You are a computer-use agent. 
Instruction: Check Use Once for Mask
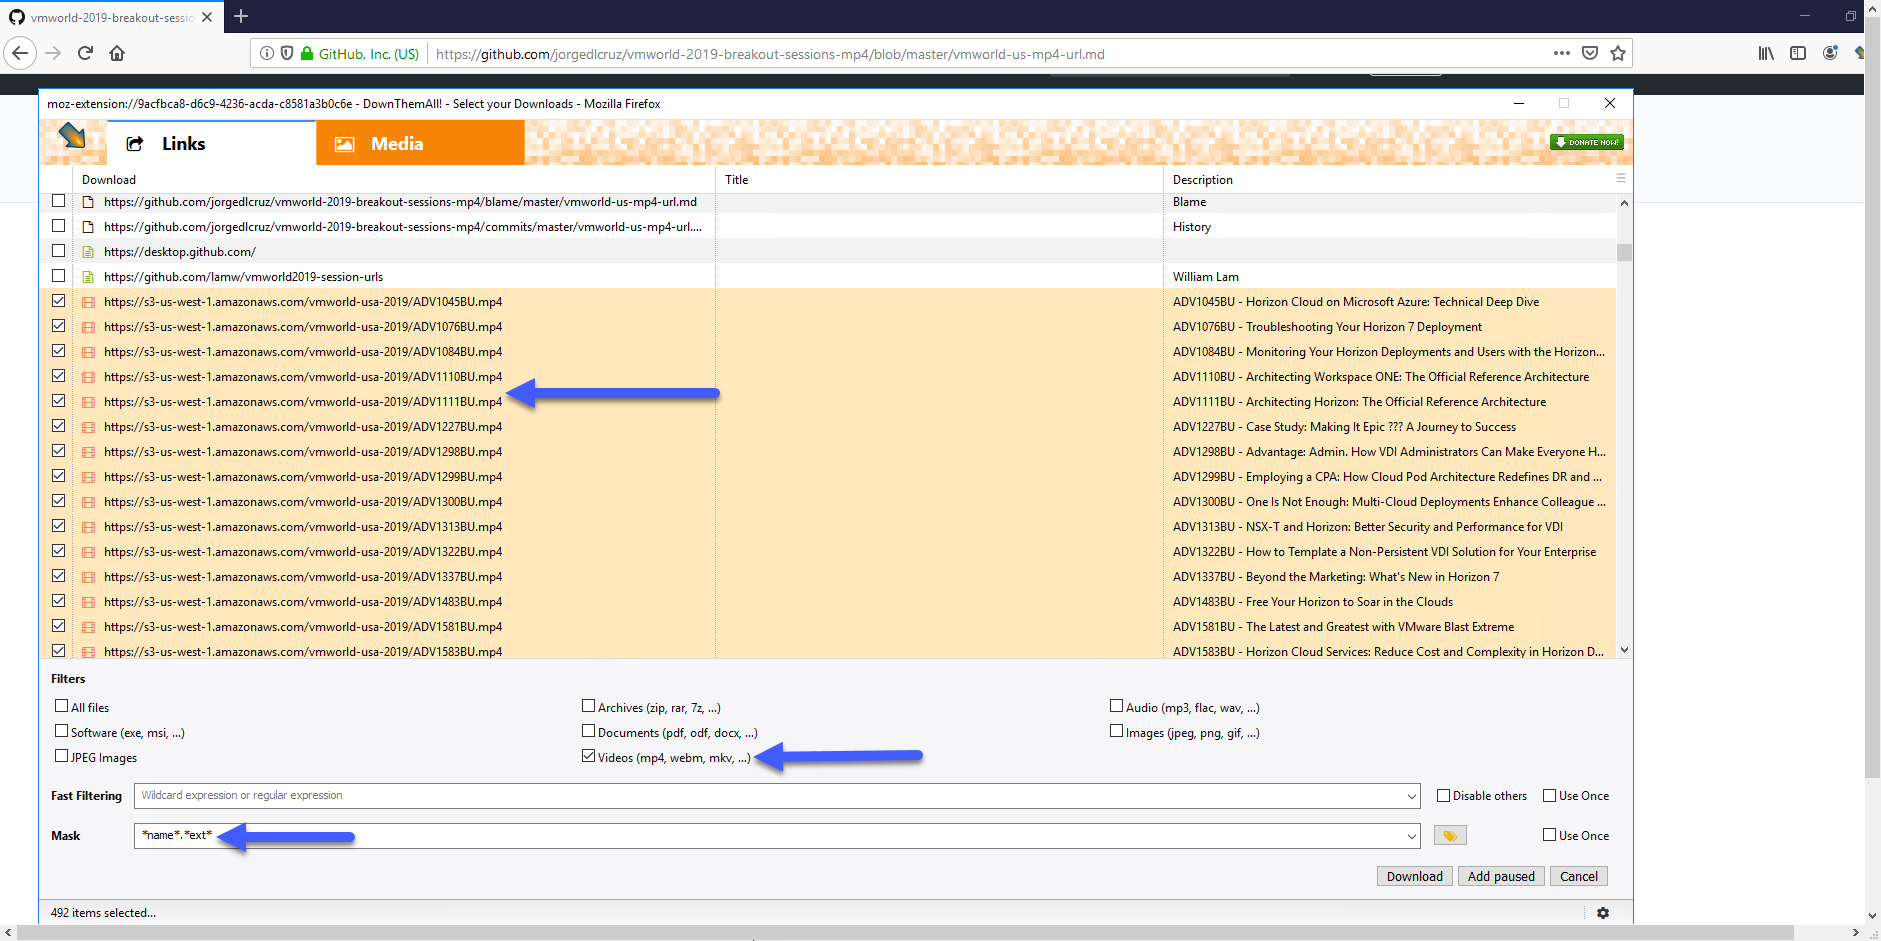1550,835
